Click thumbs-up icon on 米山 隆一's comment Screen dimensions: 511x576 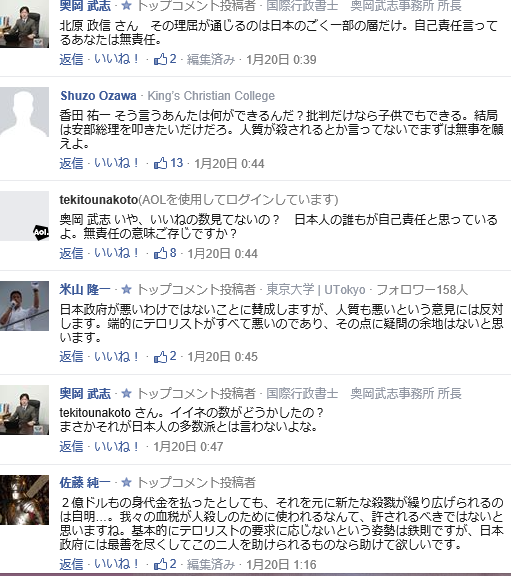pyautogui.click(x=161, y=356)
